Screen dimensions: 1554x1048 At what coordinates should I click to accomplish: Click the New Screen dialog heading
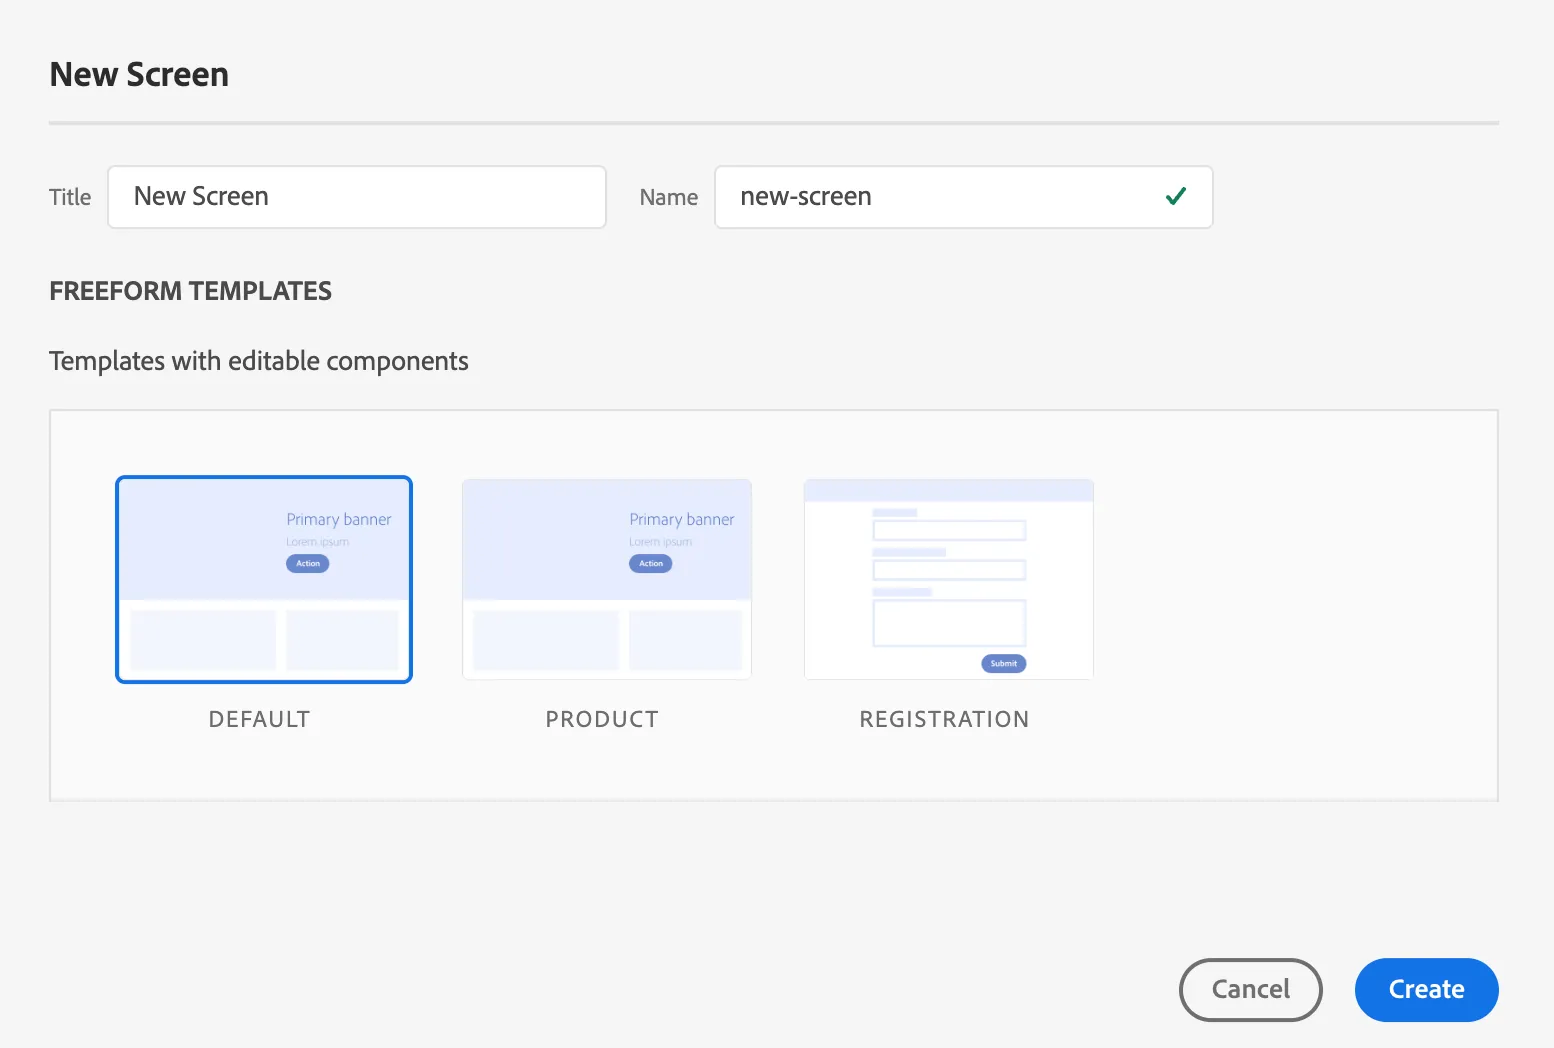point(139,75)
